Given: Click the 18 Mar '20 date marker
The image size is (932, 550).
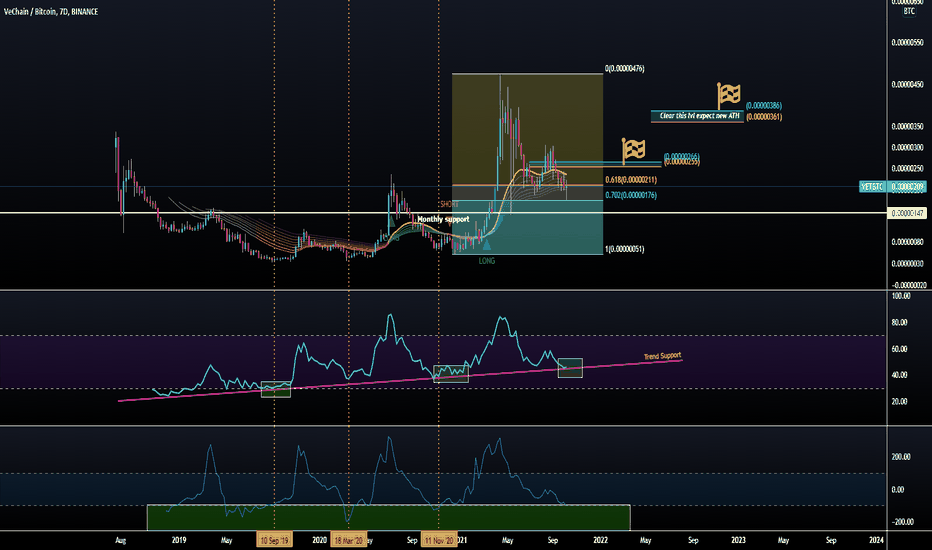Looking at the screenshot, I should point(348,540).
